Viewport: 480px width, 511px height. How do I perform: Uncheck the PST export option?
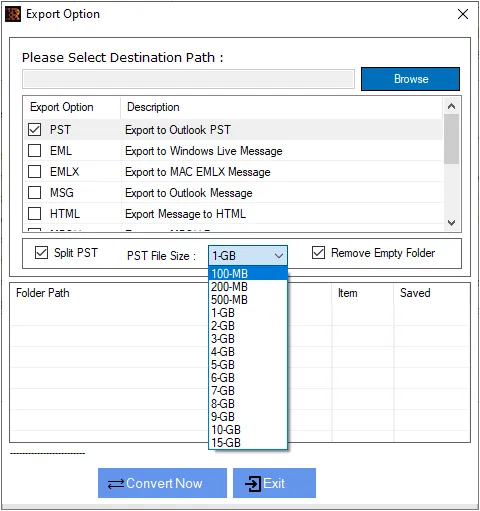pyautogui.click(x=35, y=130)
